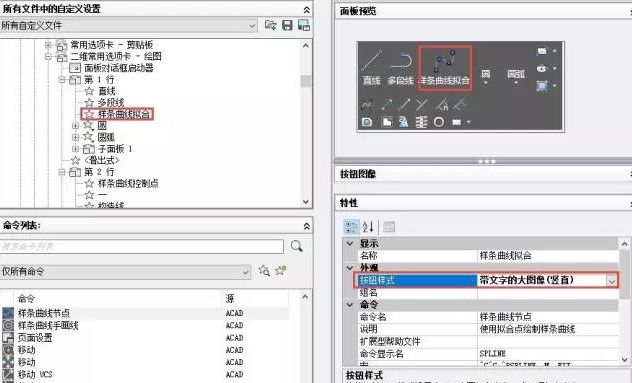This screenshot has width=632, height=383.
Task: Click the 命令 column header
Action: pos(26,299)
